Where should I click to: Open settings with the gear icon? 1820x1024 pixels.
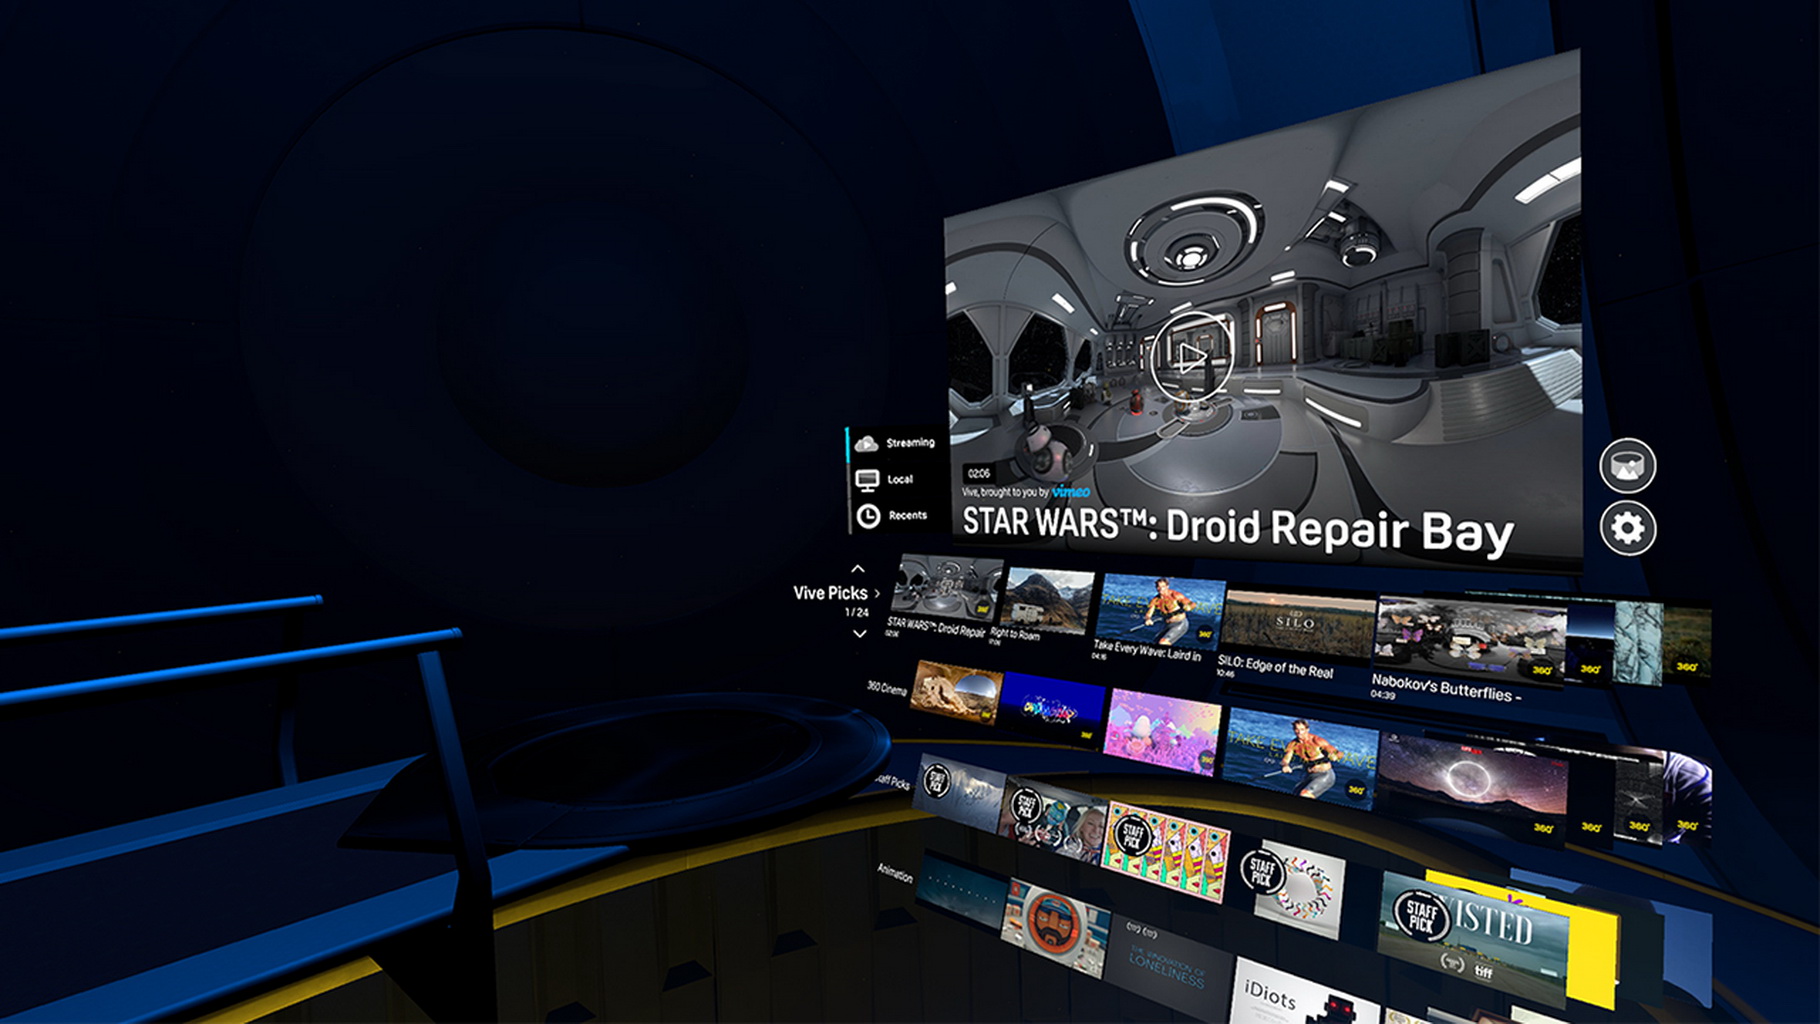click(x=1627, y=528)
